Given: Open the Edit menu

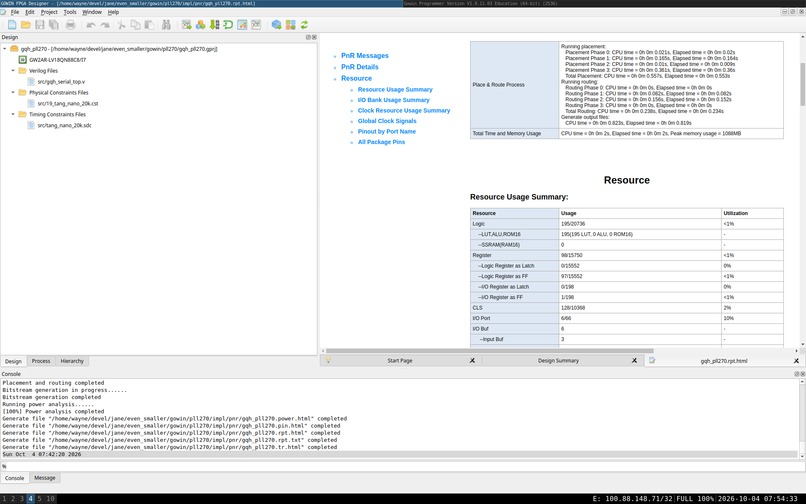Looking at the screenshot, I should [x=30, y=12].
